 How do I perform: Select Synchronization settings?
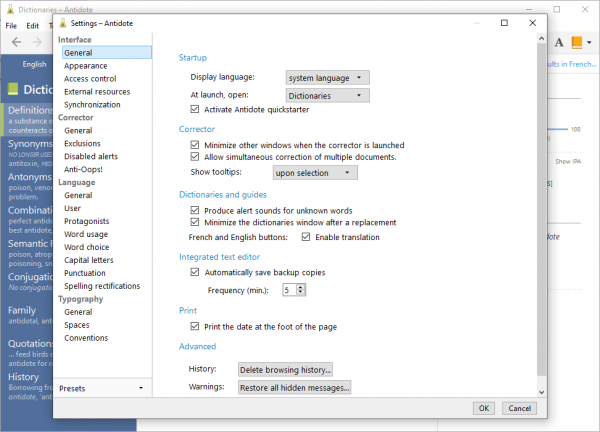tap(92, 105)
